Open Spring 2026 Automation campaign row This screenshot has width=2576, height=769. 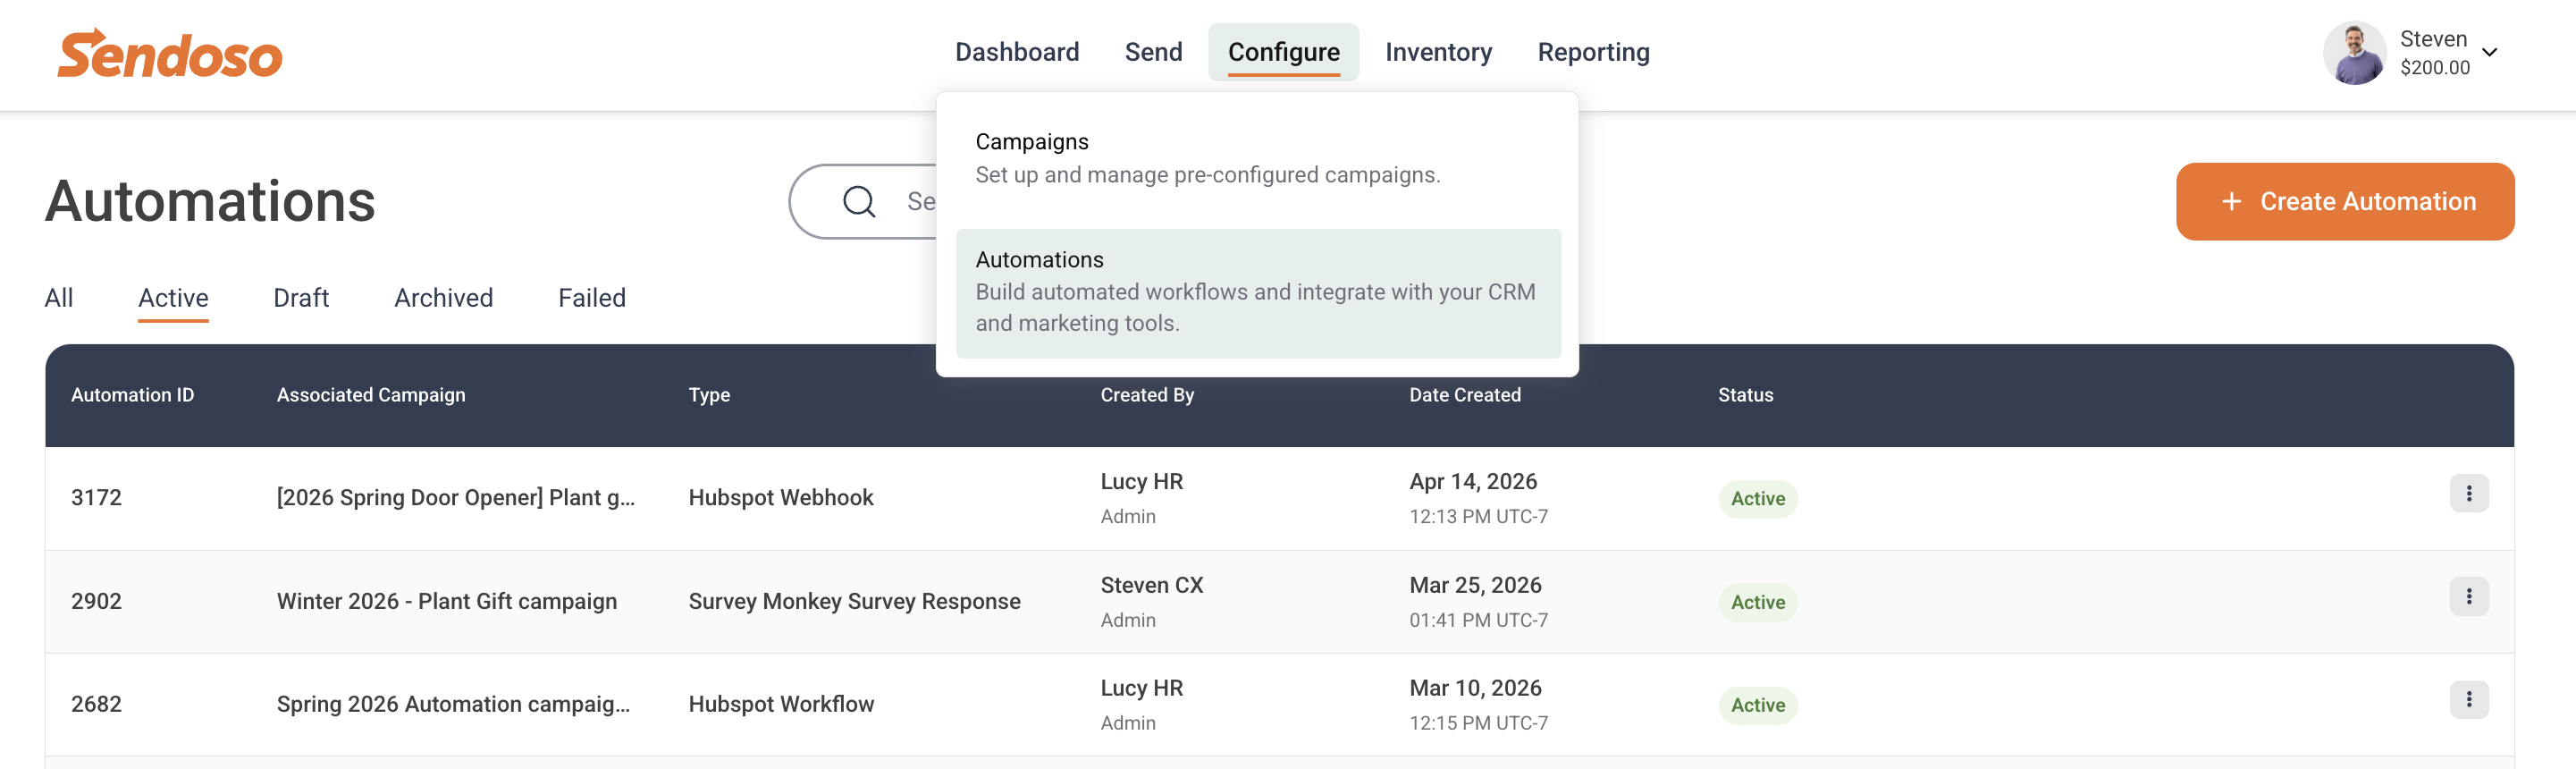(x=453, y=704)
